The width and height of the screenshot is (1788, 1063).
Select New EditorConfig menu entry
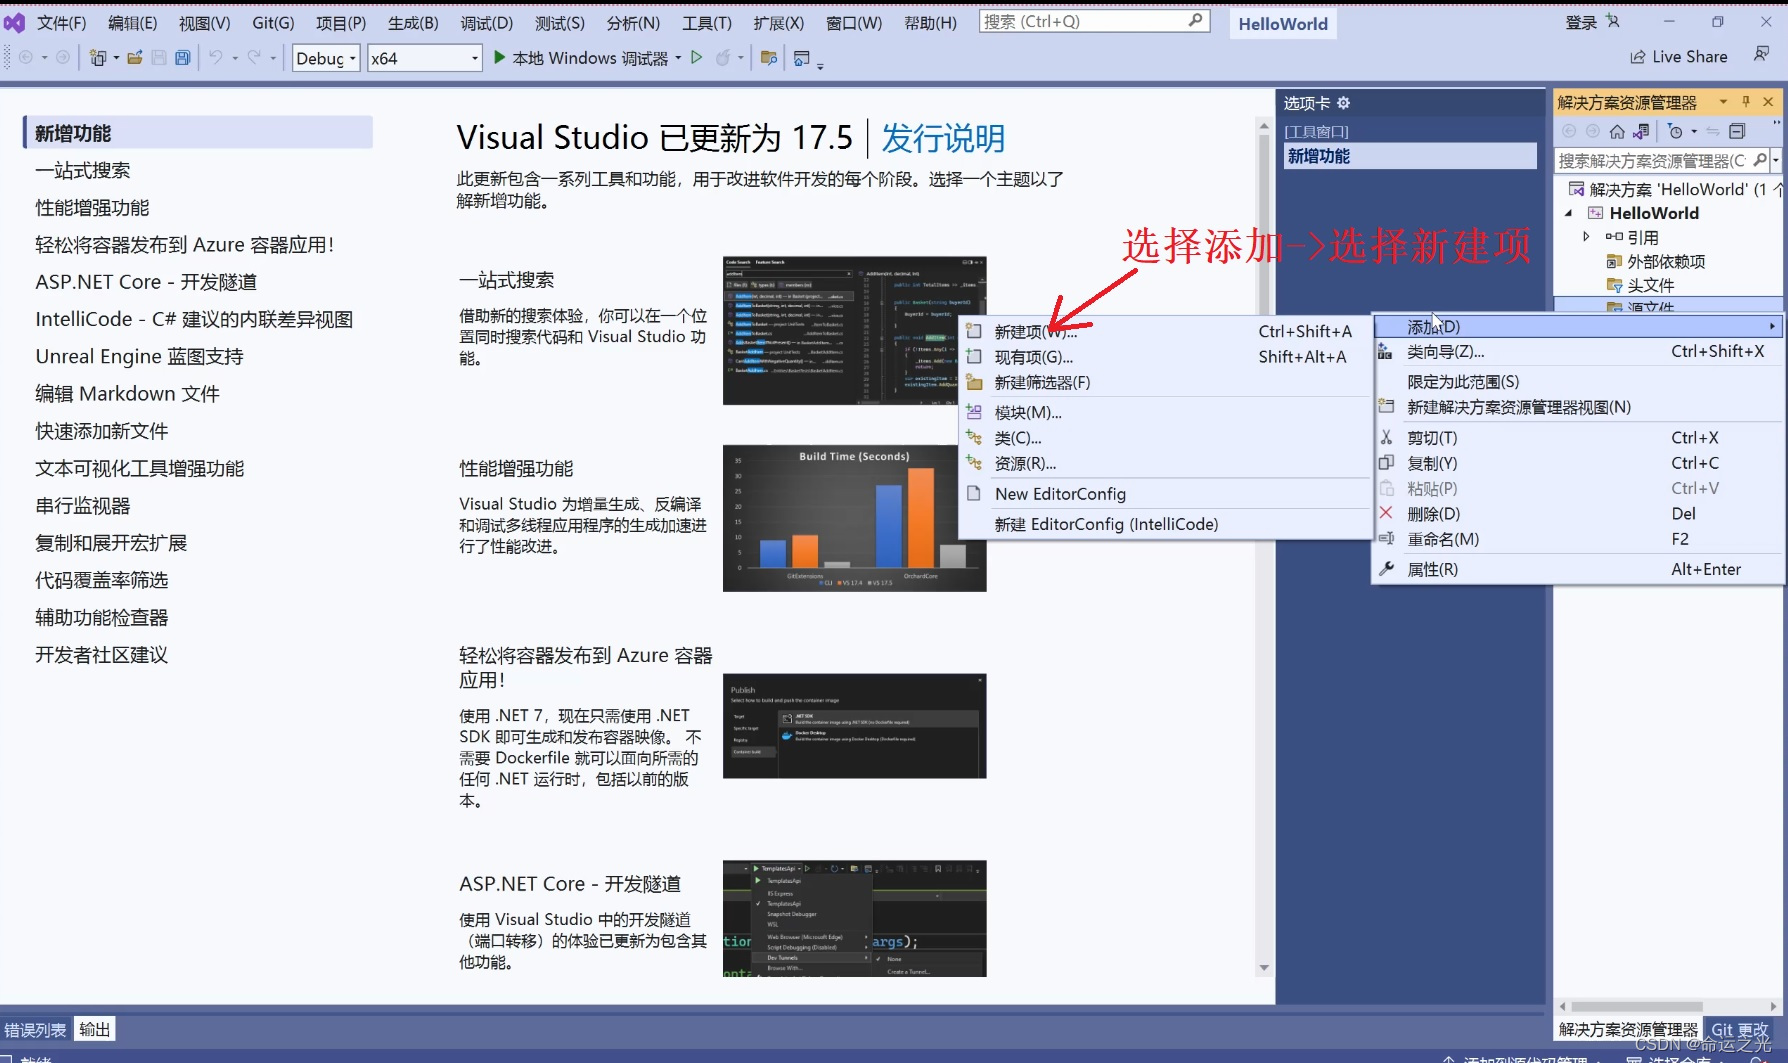(x=1165, y=494)
